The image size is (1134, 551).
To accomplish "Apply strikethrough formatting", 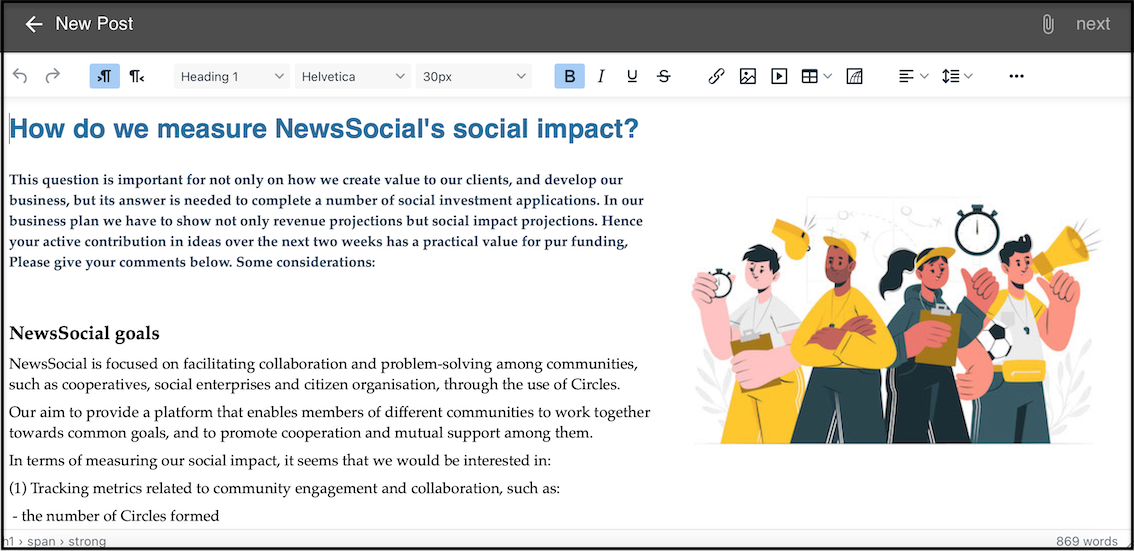I will pyautogui.click(x=664, y=76).
